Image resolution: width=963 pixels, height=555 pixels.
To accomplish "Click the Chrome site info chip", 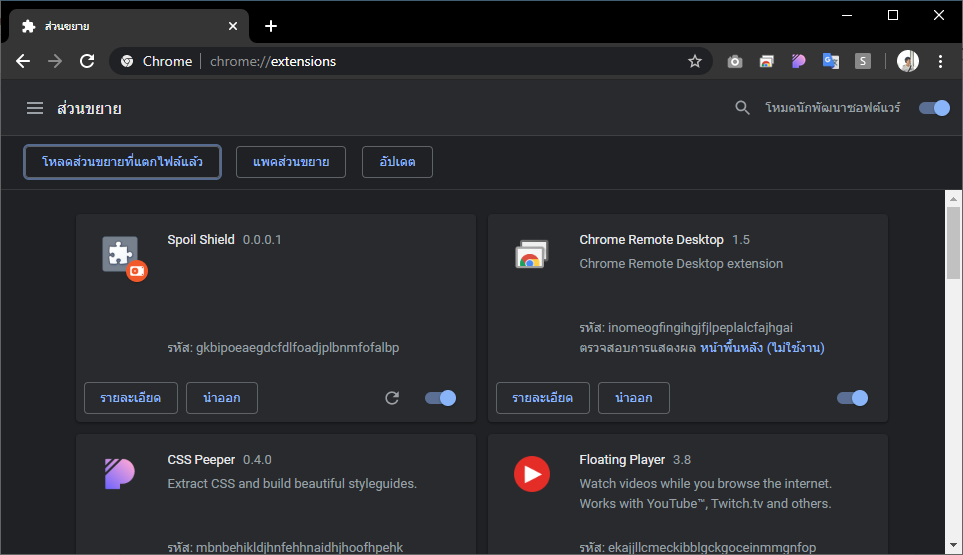I will [x=157, y=61].
